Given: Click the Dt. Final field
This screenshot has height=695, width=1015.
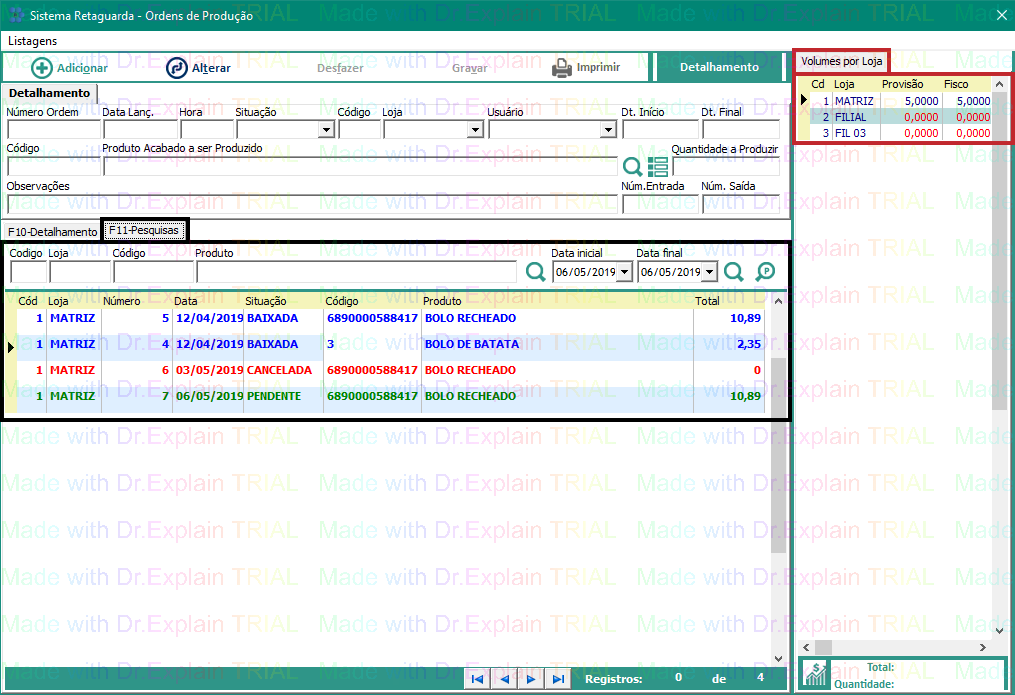Looking at the screenshot, I should pyautogui.click(x=741, y=130).
